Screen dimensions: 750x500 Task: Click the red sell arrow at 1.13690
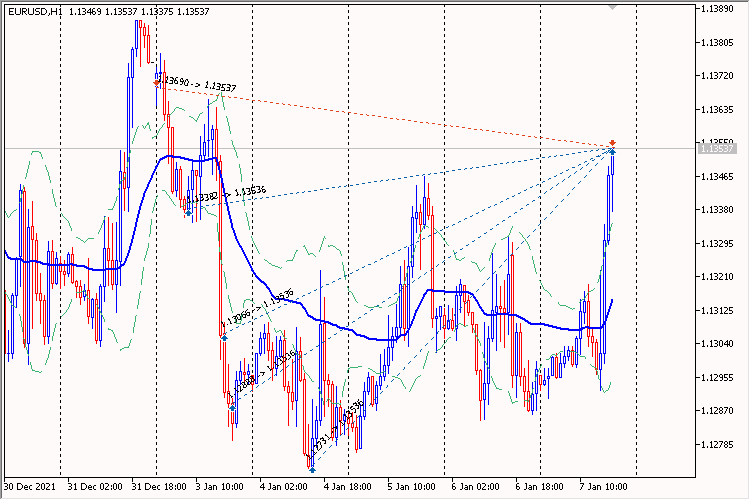(x=156, y=83)
